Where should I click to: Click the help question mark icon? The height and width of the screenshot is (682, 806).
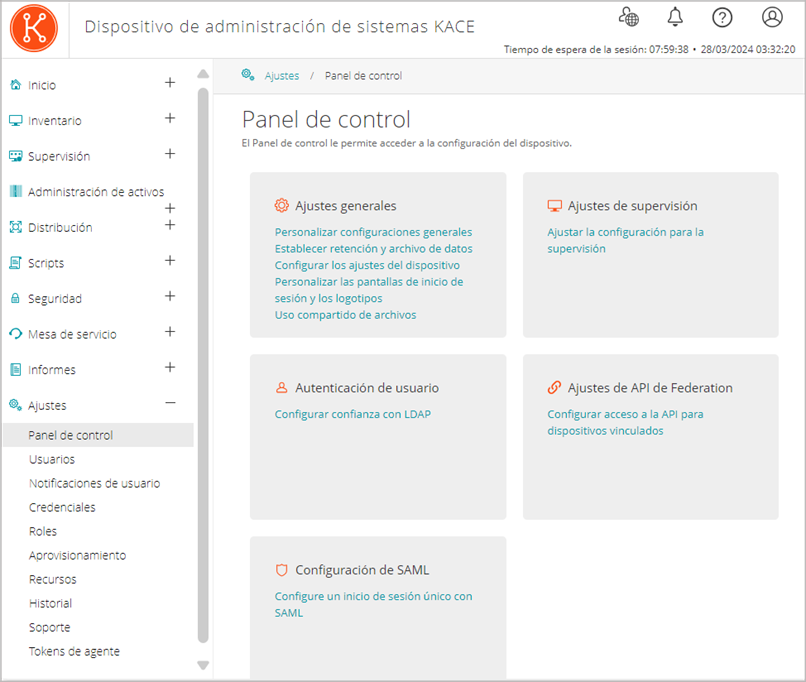[x=722, y=16]
